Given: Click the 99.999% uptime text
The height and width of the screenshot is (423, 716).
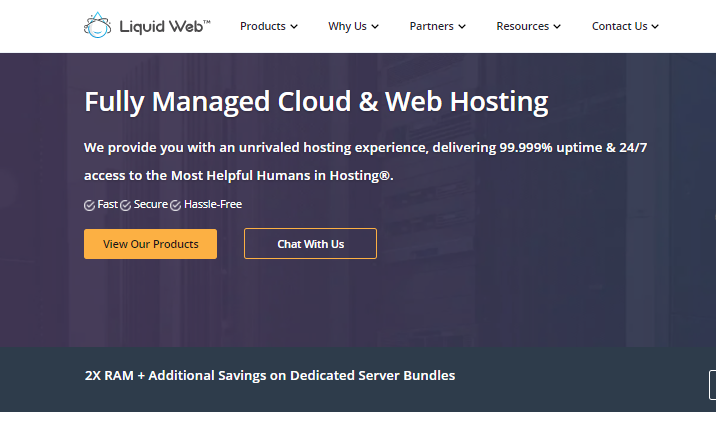Looking at the screenshot, I should (x=551, y=148).
